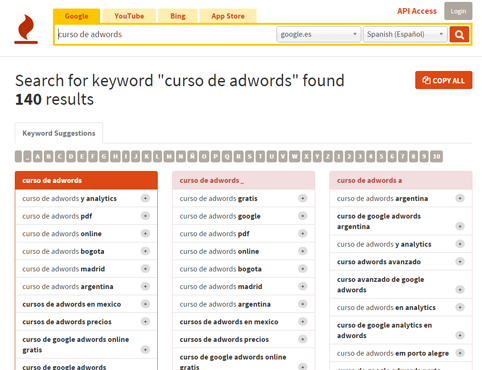Switch to the App Store tab
The height and width of the screenshot is (370, 482).
228,16
